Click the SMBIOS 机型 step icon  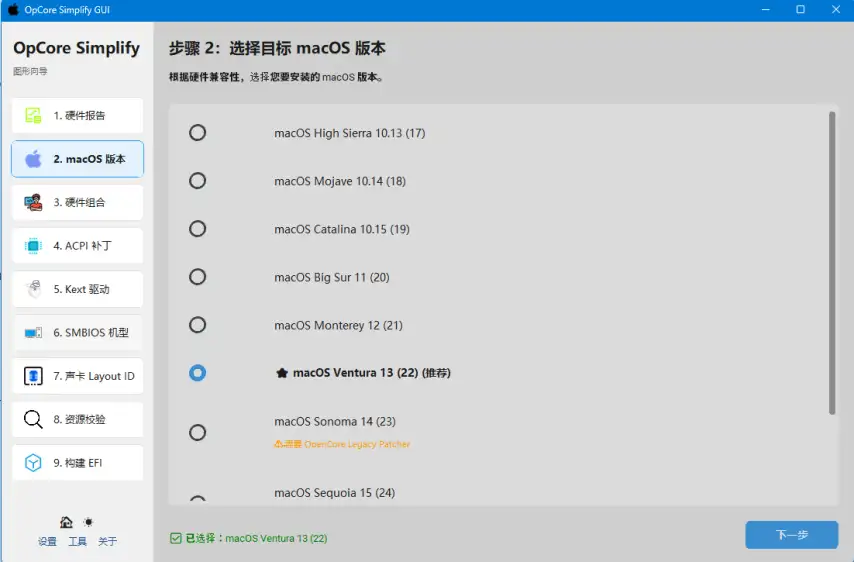[x=33, y=333]
